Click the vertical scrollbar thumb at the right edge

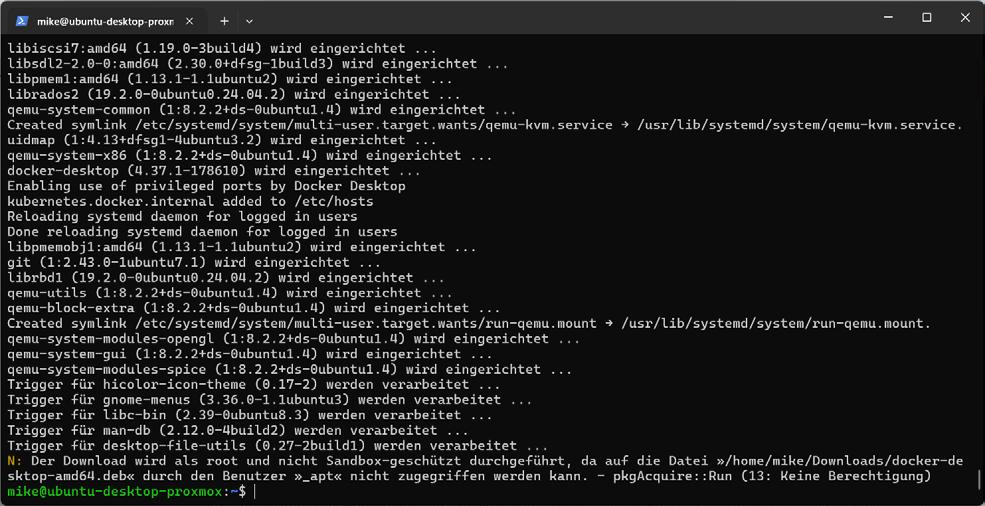click(980, 480)
